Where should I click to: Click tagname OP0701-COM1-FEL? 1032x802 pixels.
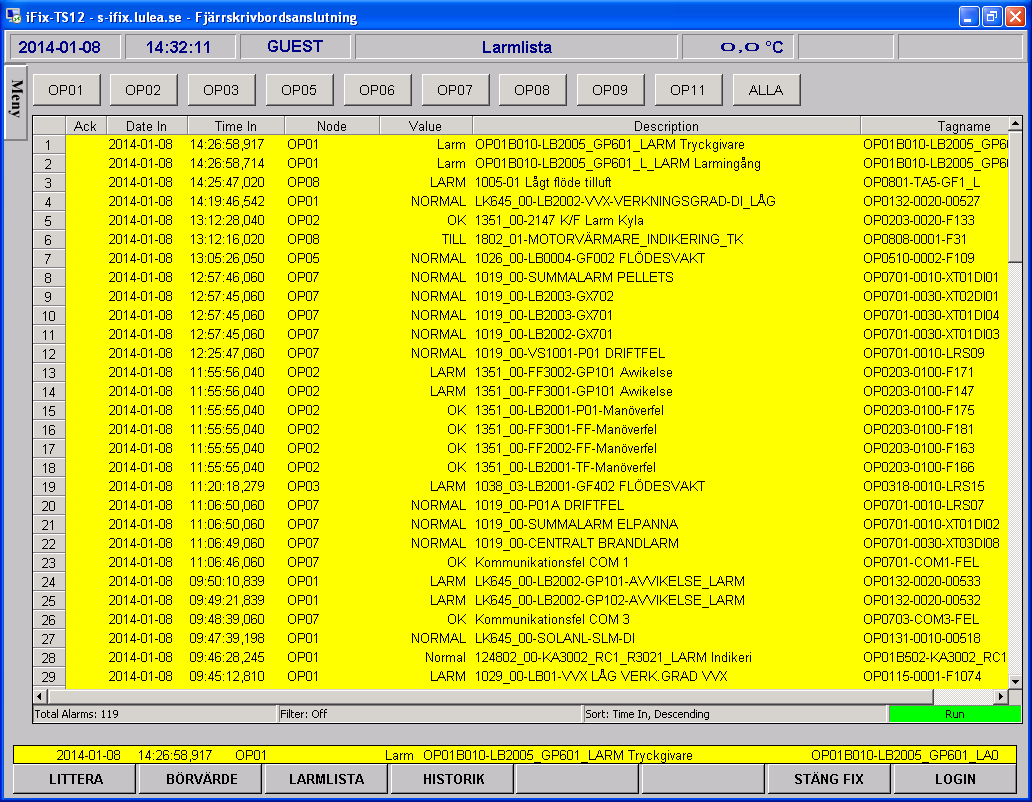coord(921,563)
